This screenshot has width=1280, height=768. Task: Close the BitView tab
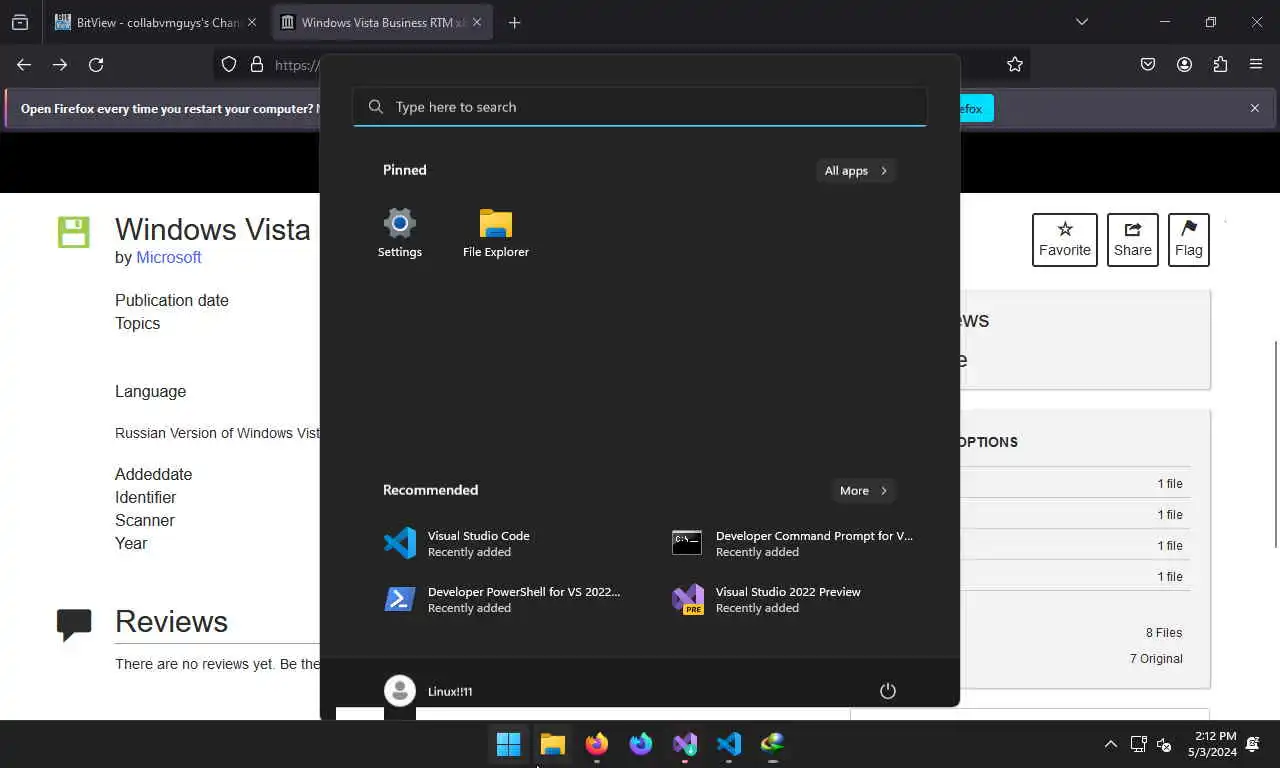click(x=251, y=22)
